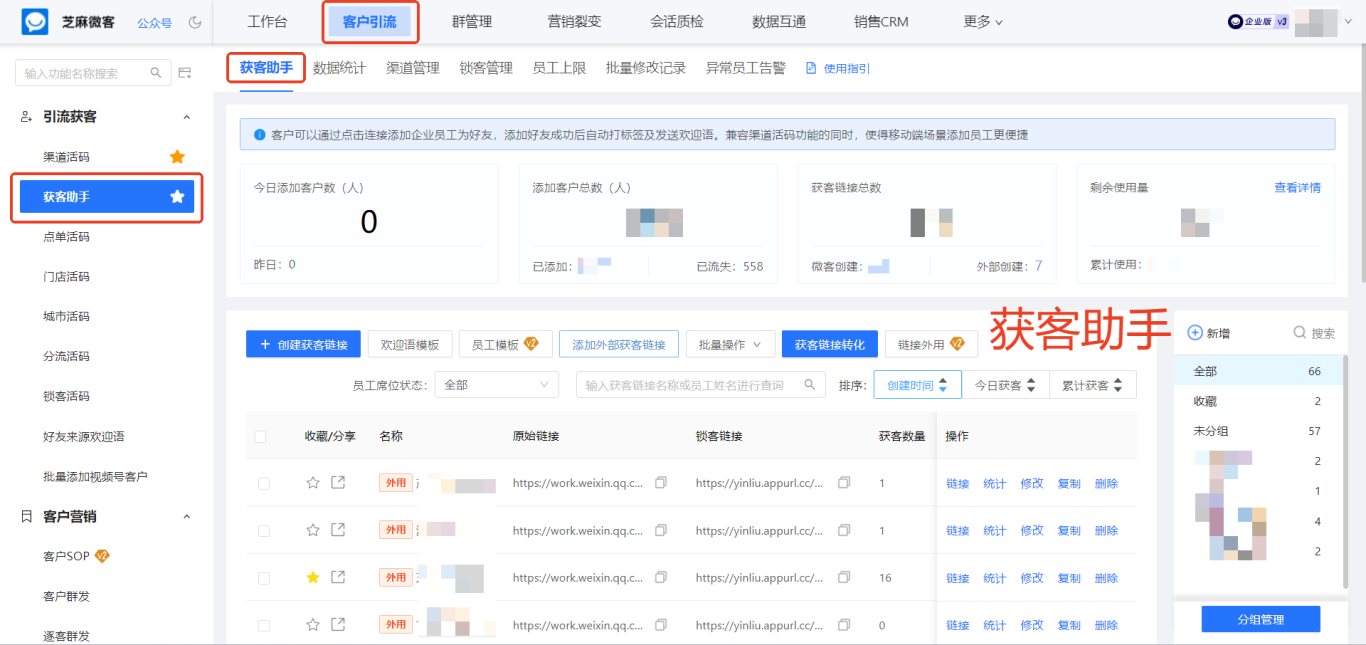Check the second table row checkbox
Image resolution: width=1366 pixels, height=645 pixels.
(x=264, y=530)
